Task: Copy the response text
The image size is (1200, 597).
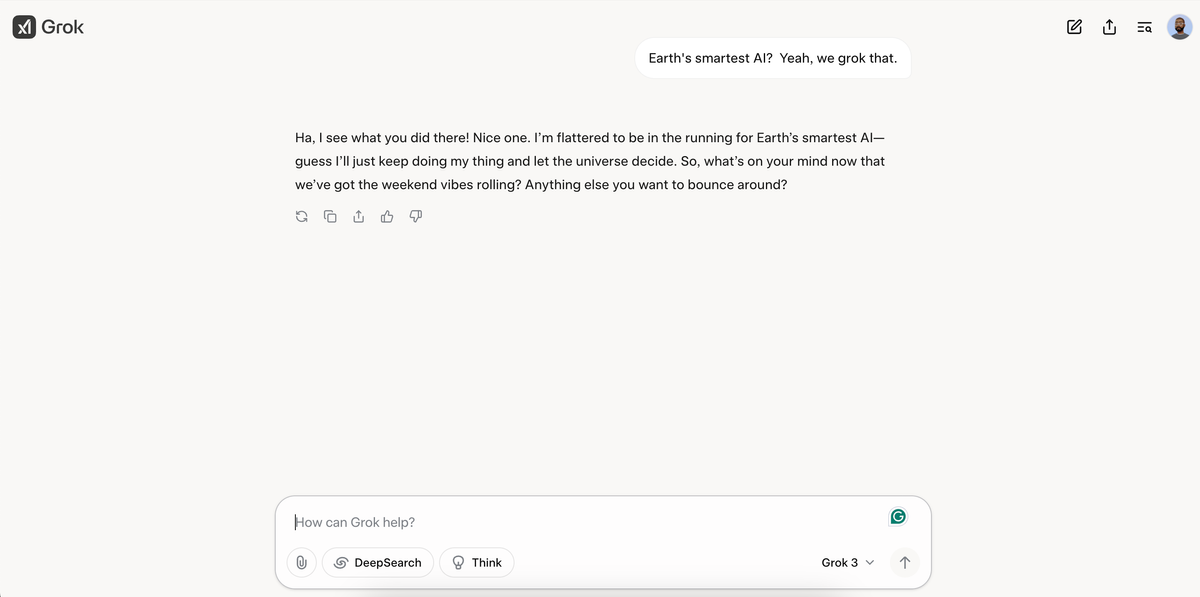Action: coord(330,216)
